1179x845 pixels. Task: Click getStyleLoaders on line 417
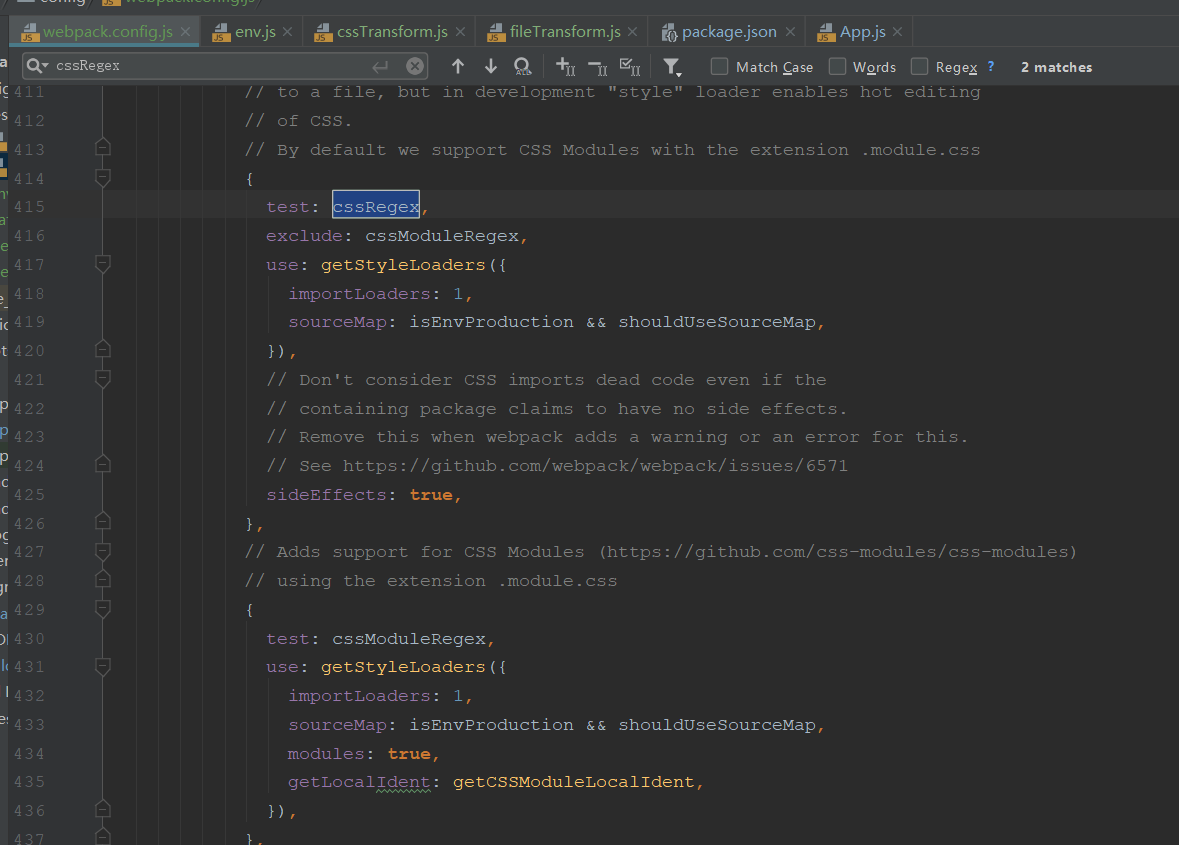click(x=403, y=265)
